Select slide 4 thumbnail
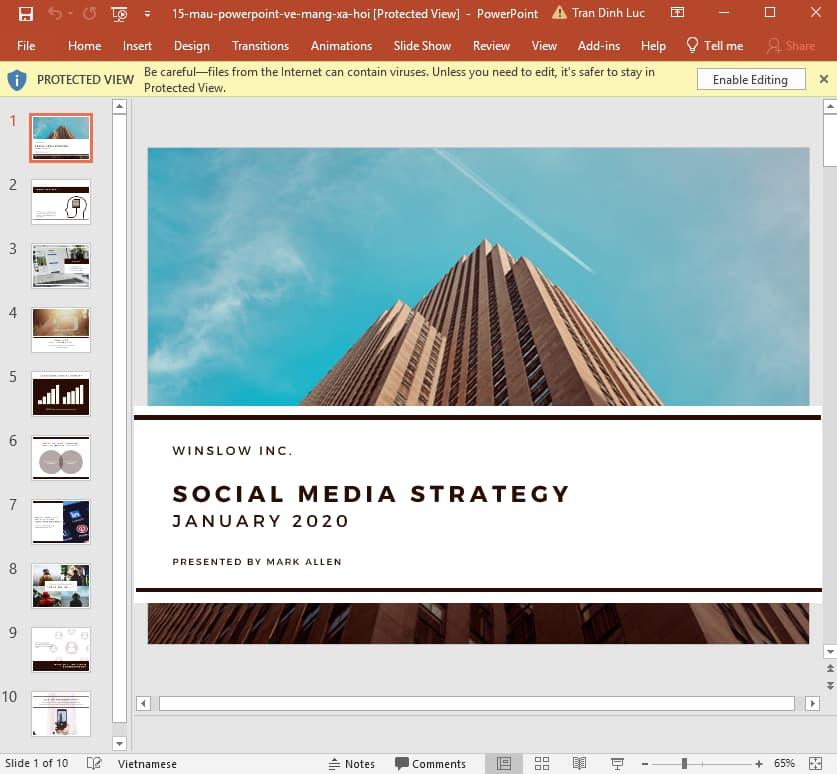This screenshot has height=774, width=837. pos(60,329)
